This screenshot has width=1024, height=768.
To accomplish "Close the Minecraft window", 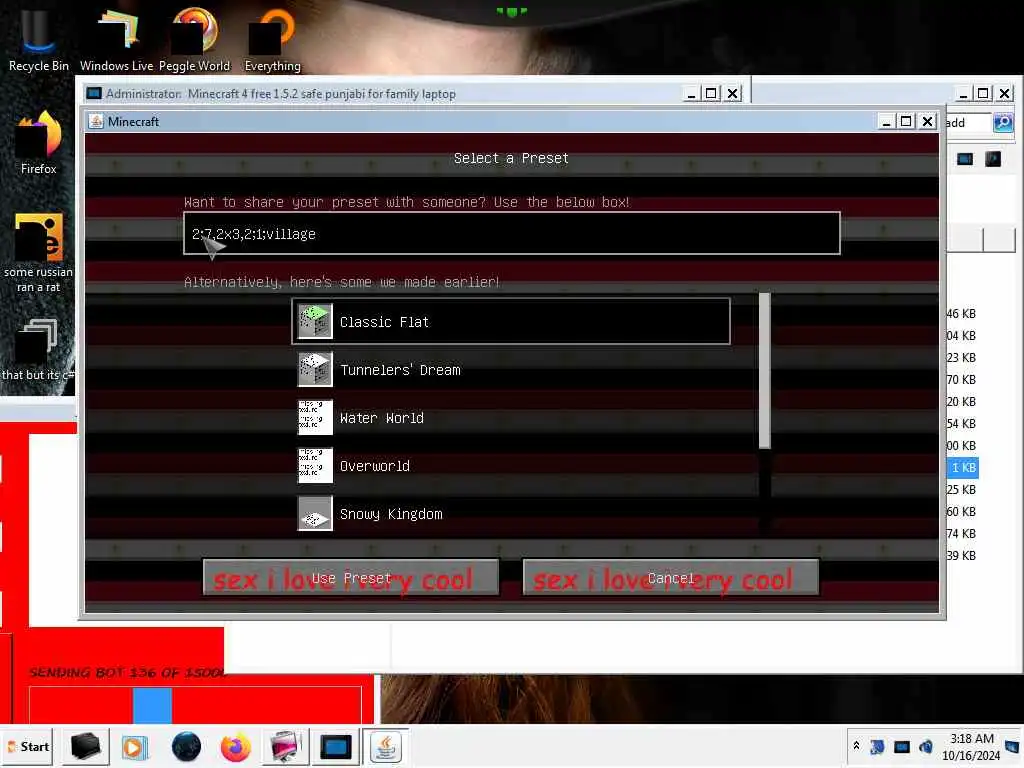I will coord(927,121).
